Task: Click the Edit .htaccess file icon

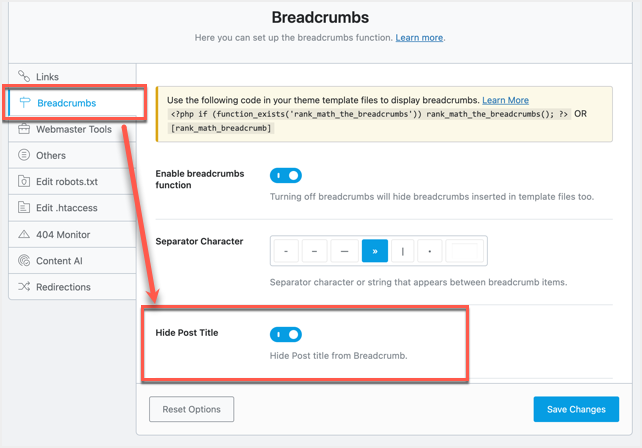Action: [x=25, y=208]
